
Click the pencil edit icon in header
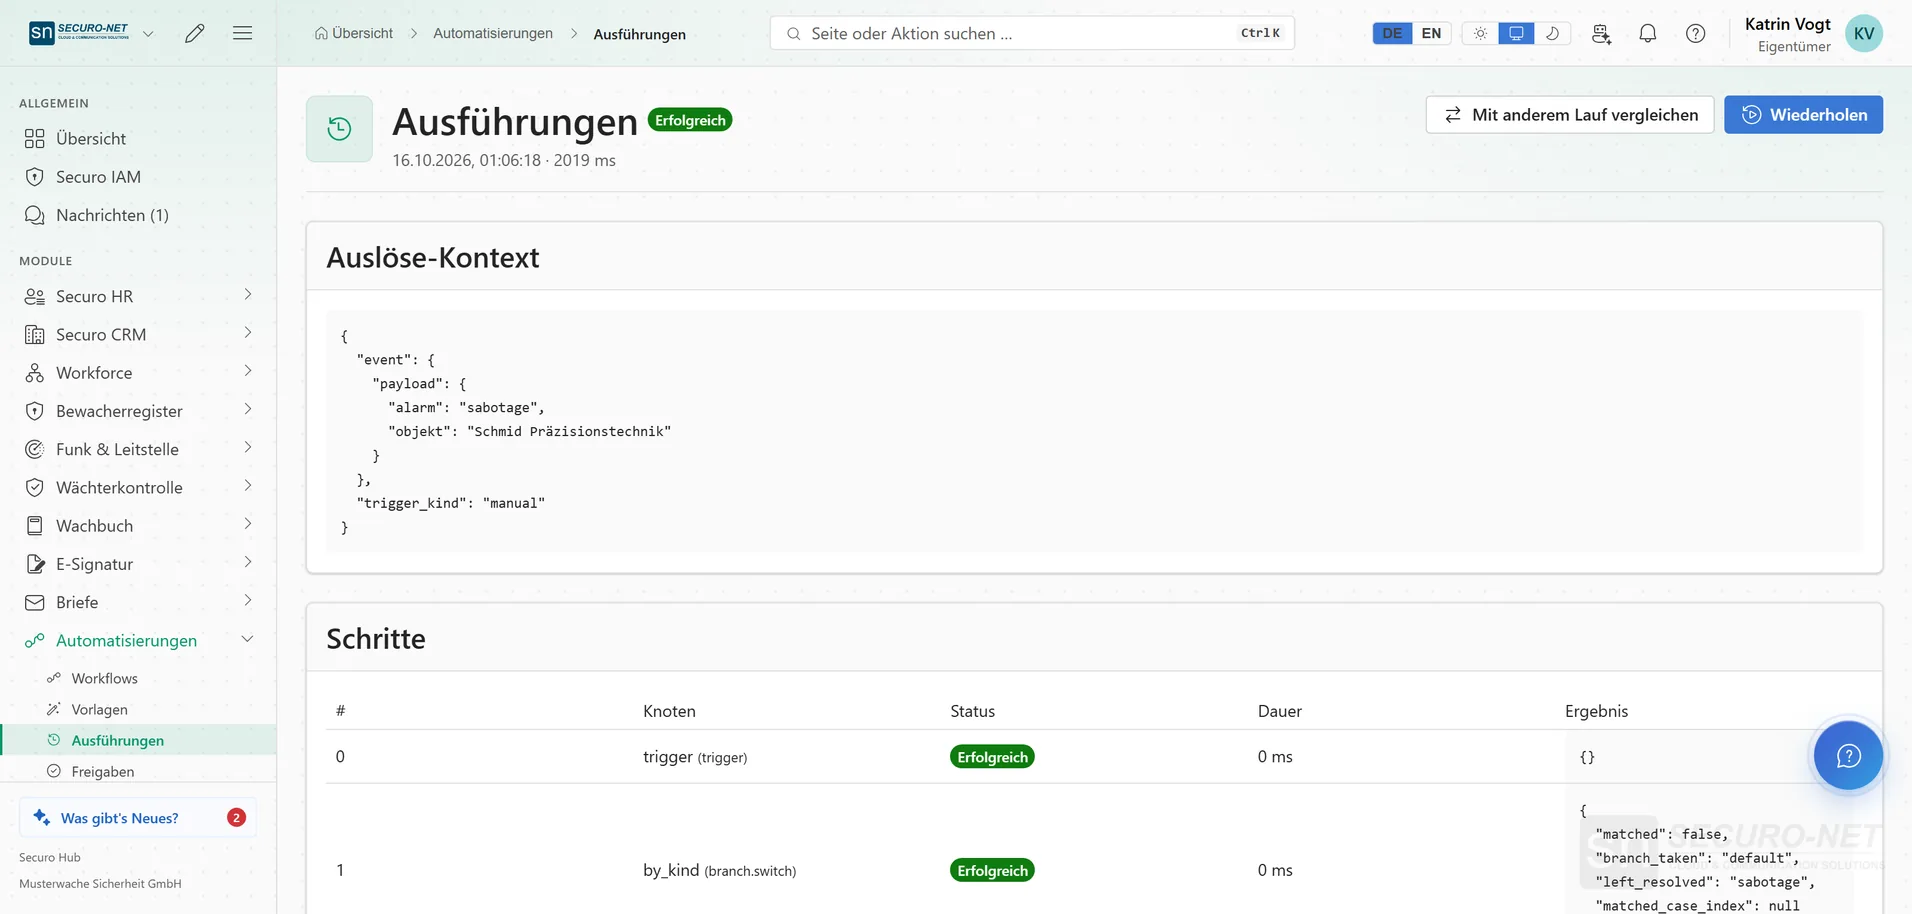[x=195, y=33]
